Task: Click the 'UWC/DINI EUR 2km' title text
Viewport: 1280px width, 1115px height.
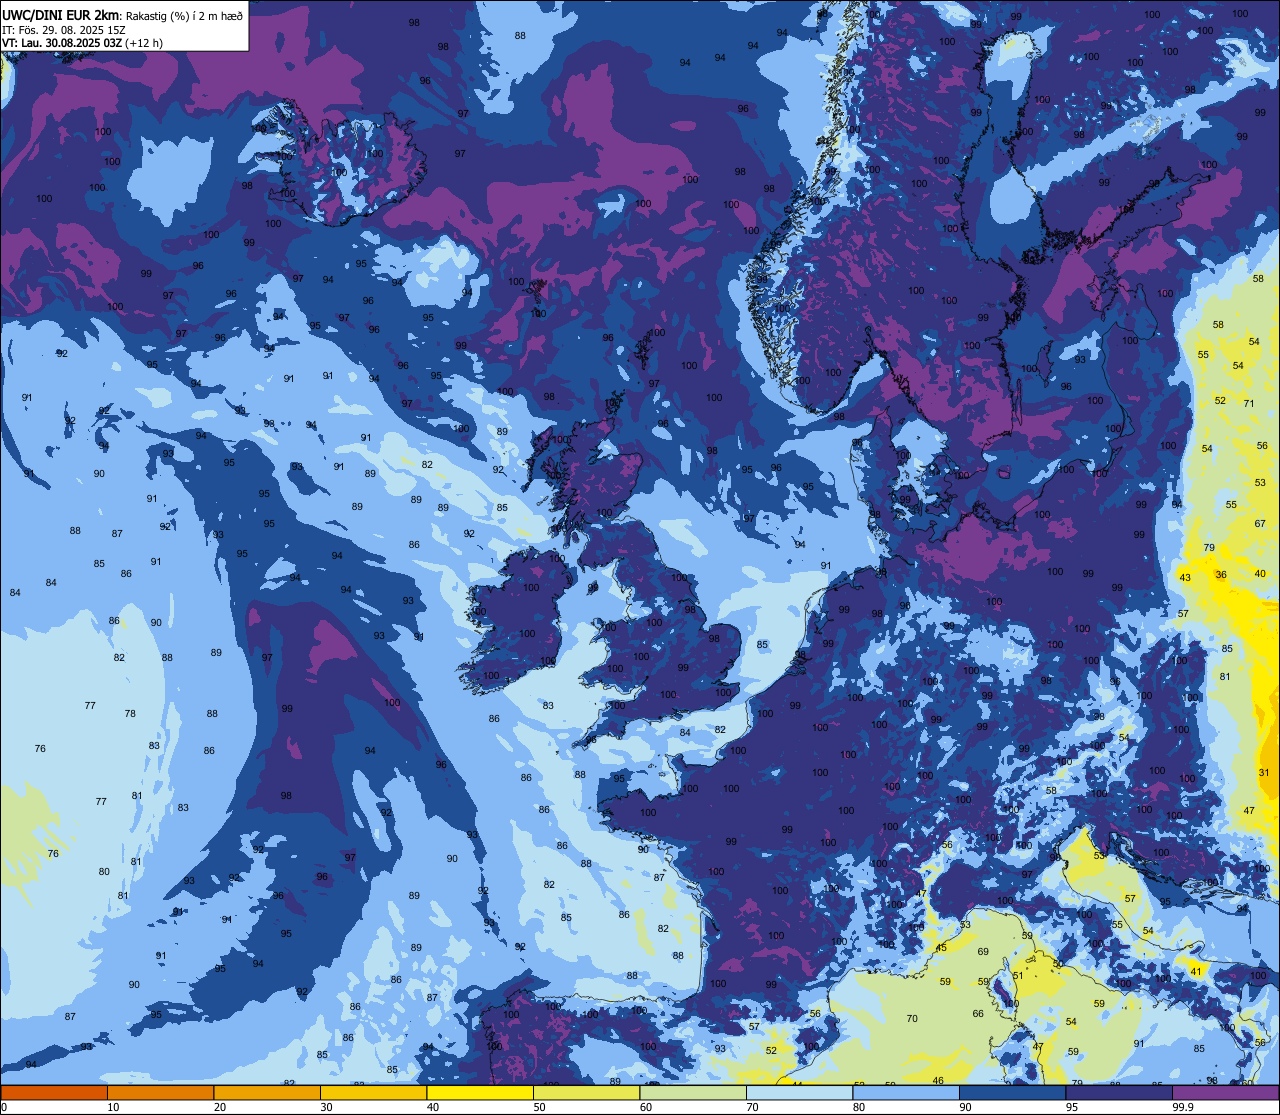Action: click(x=61, y=15)
